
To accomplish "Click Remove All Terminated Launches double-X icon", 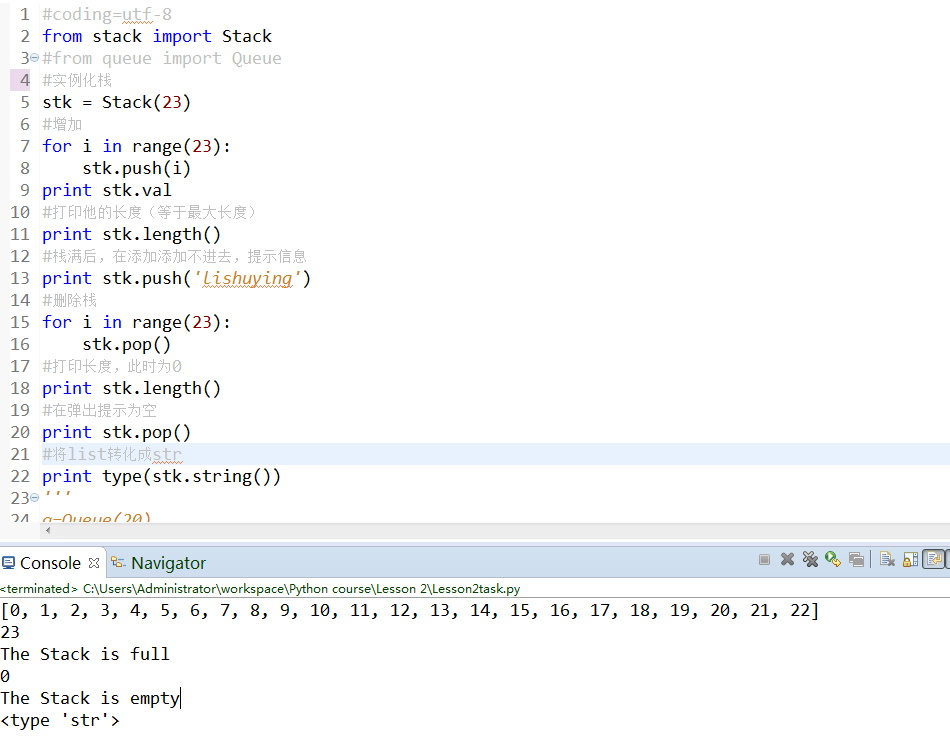I will click(810, 560).
